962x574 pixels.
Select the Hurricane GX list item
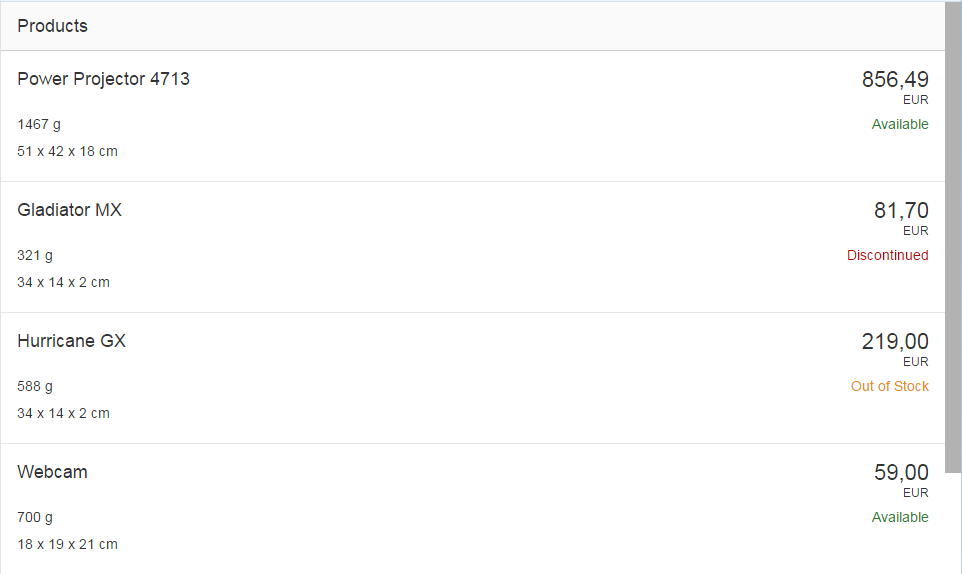pos(71,341)
